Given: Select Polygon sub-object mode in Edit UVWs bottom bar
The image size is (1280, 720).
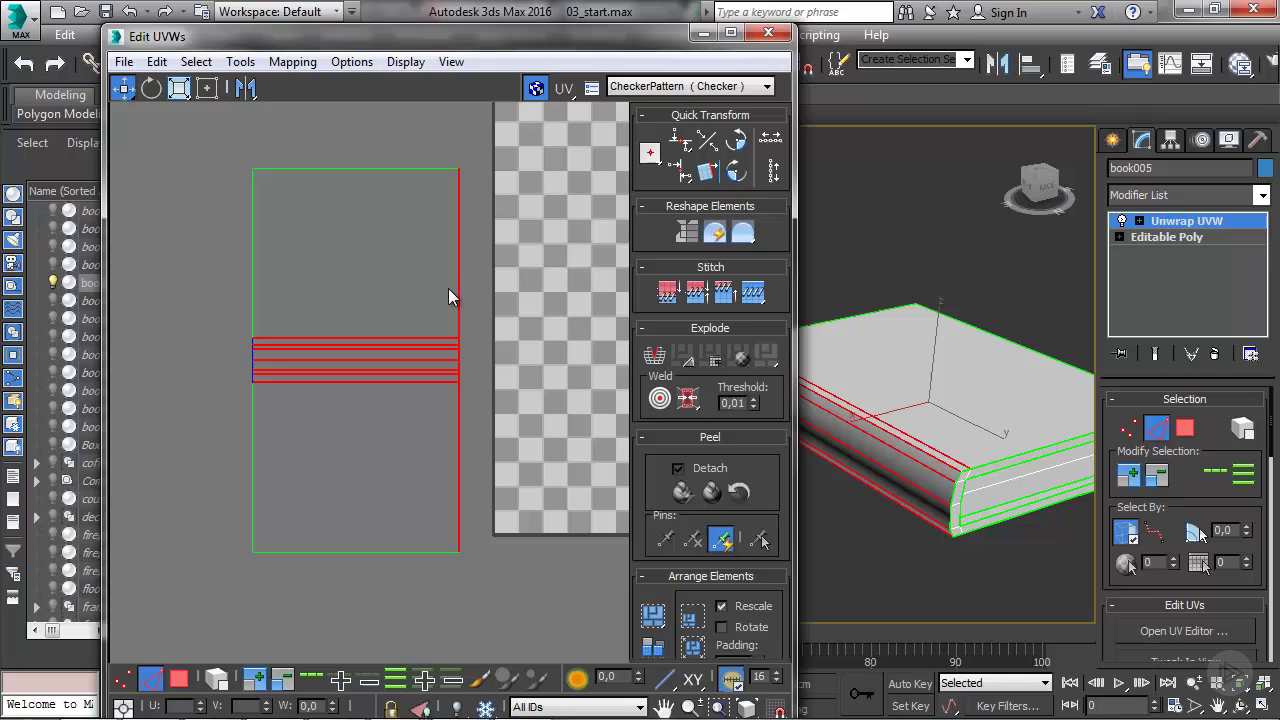Looking at the screenshot, I should (179, 679).
